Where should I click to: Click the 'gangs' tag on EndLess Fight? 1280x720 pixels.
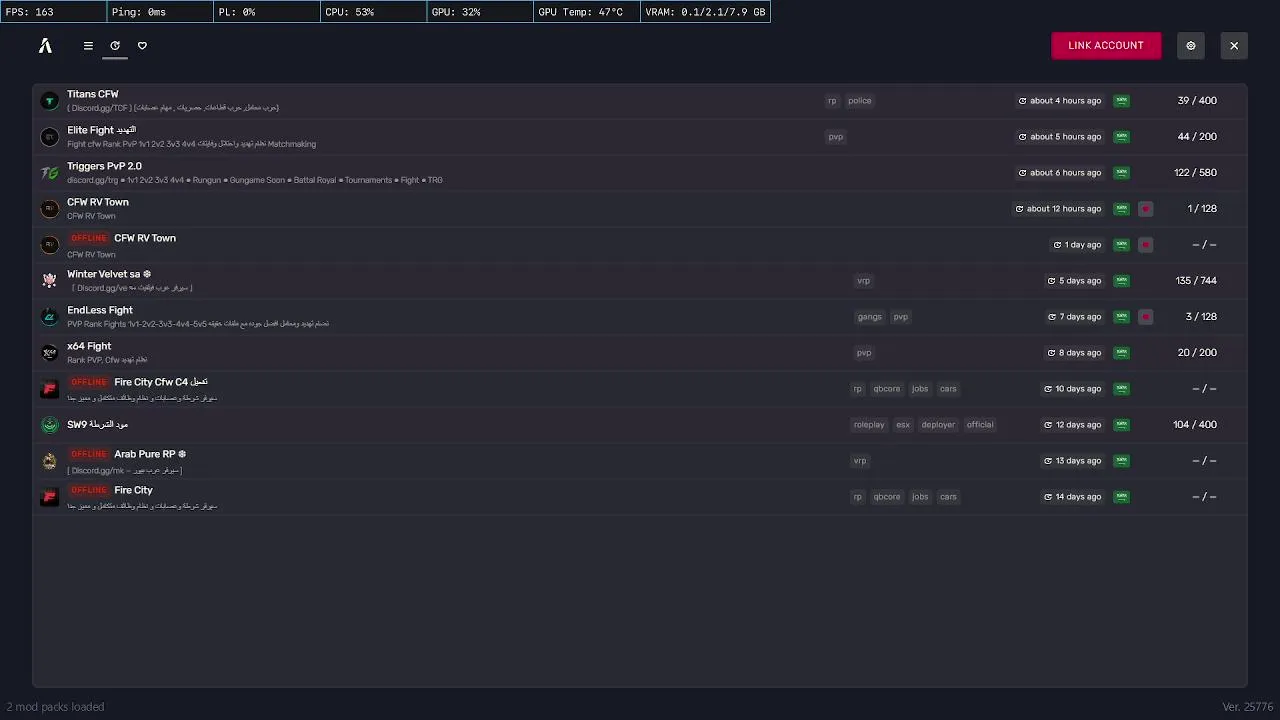(870, 317)
